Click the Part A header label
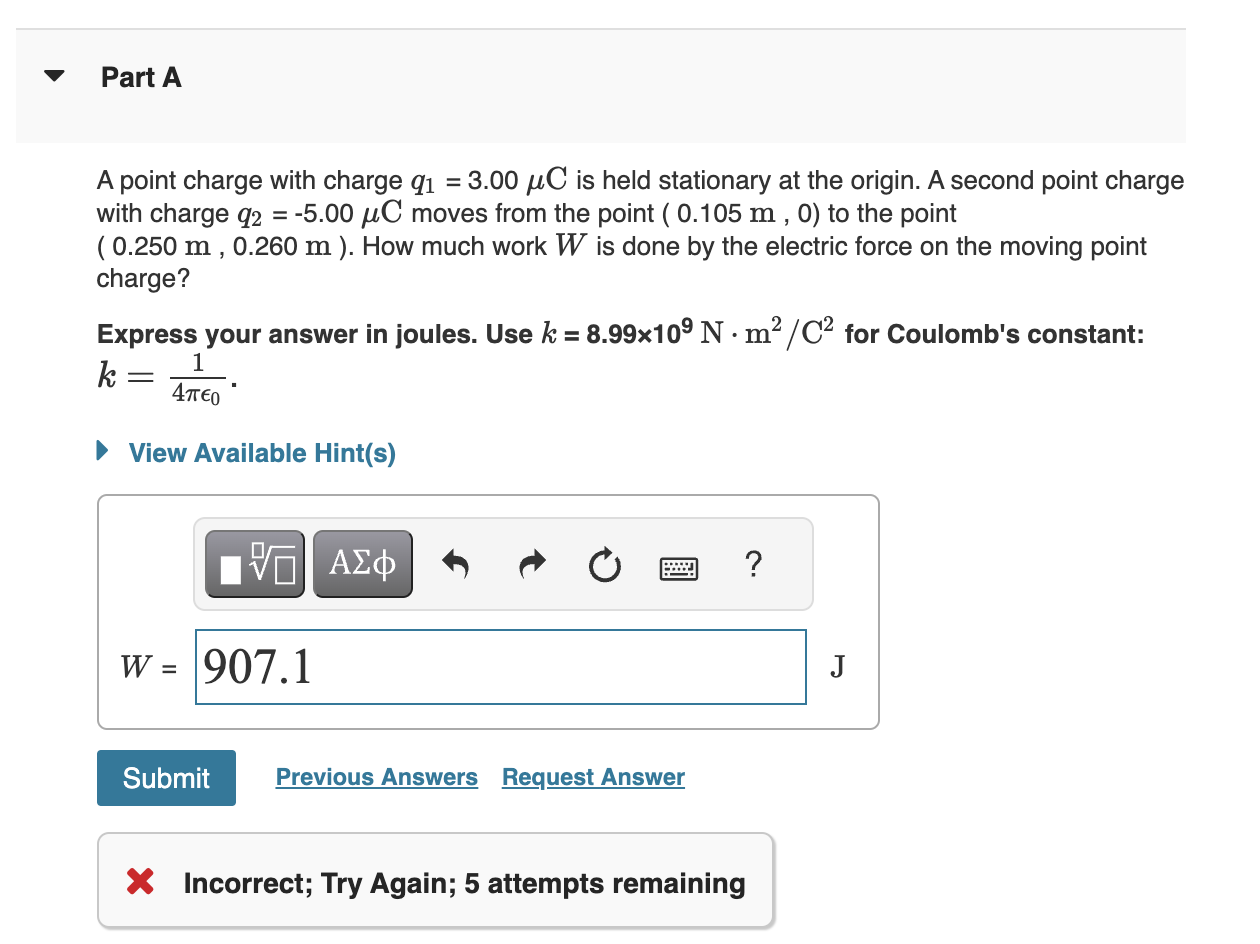 point(141,77)
